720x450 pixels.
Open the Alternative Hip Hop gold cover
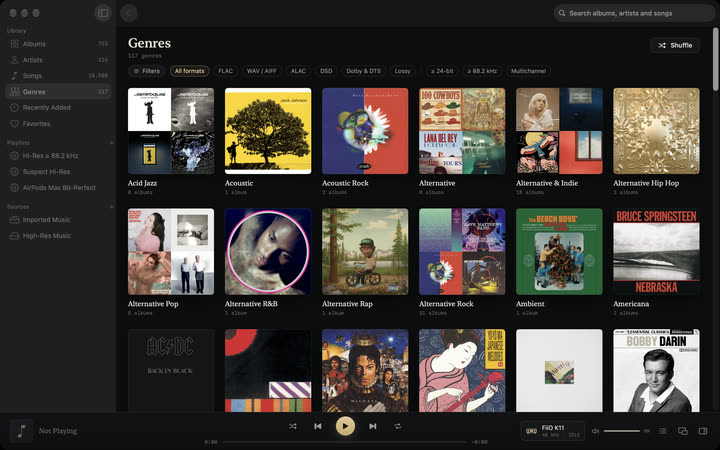click(656, 131)
